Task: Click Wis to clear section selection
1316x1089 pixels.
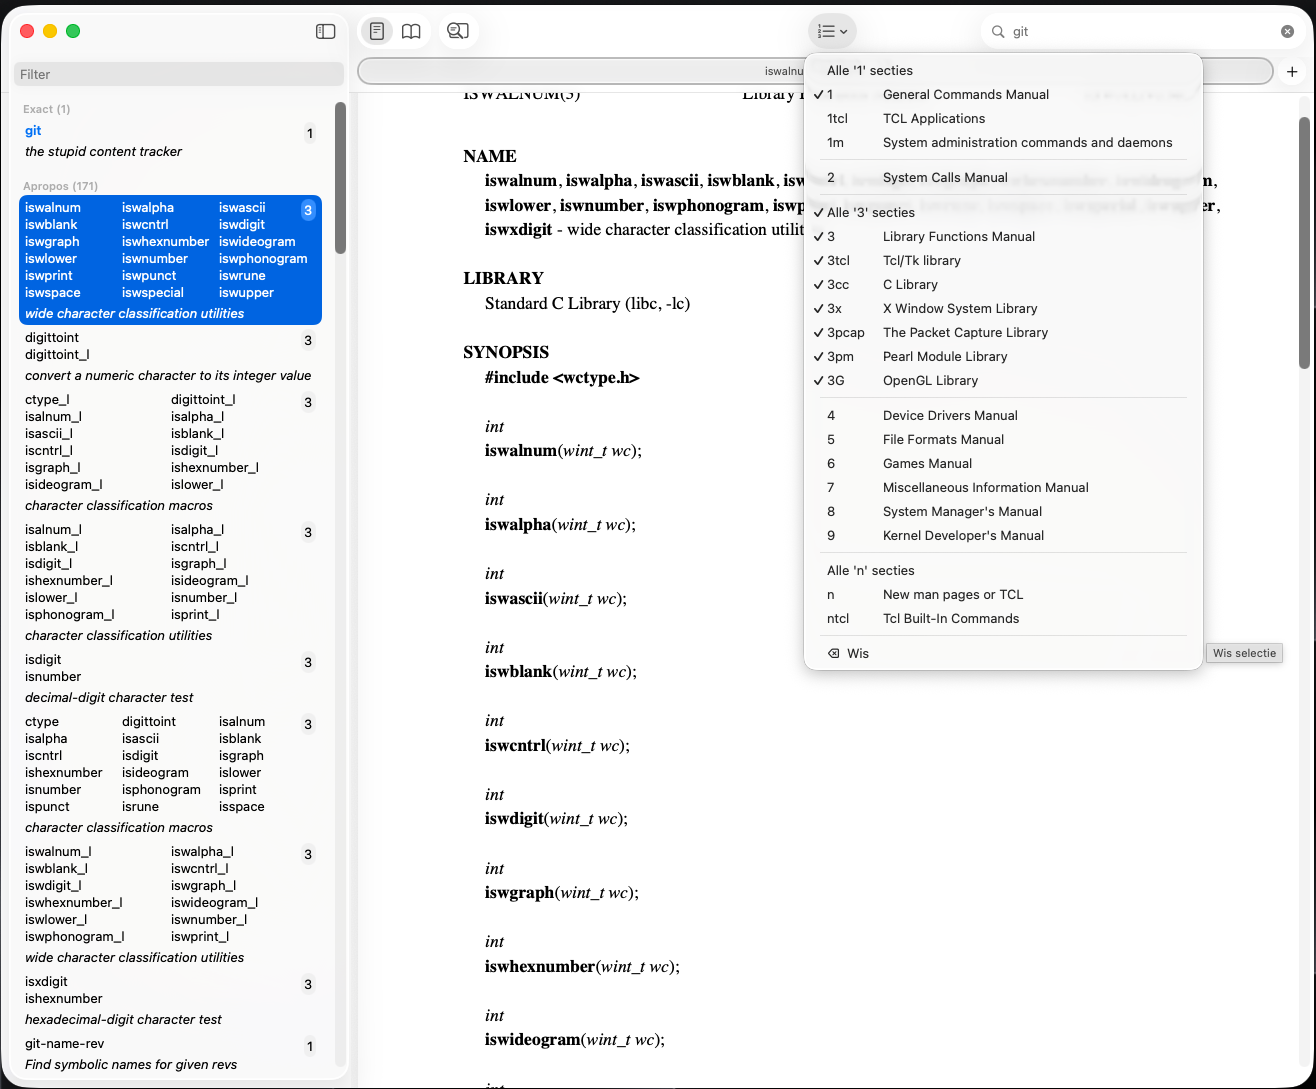Action: 1003,654
